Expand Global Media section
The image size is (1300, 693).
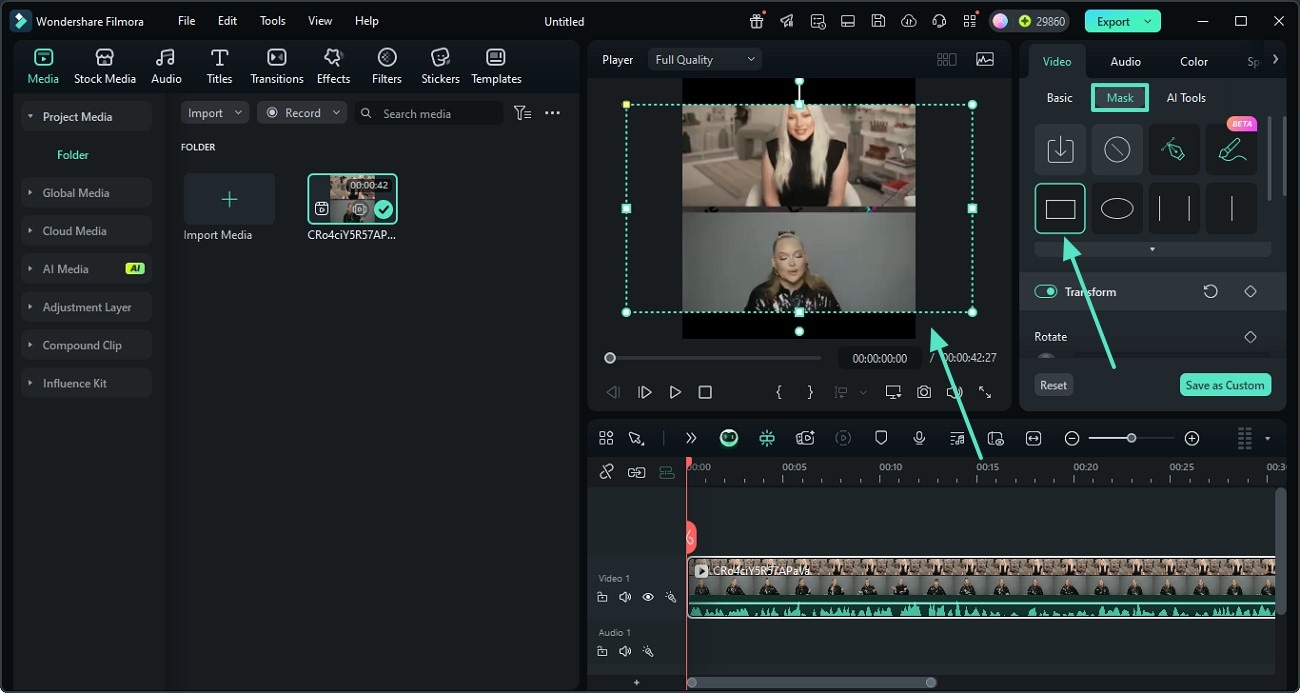click(86, 193)
